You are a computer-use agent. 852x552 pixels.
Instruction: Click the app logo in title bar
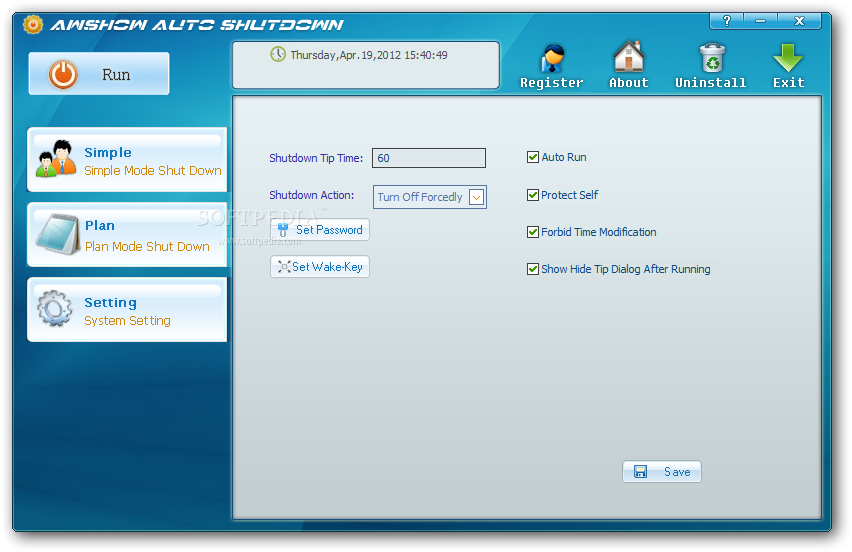(33, 24)
